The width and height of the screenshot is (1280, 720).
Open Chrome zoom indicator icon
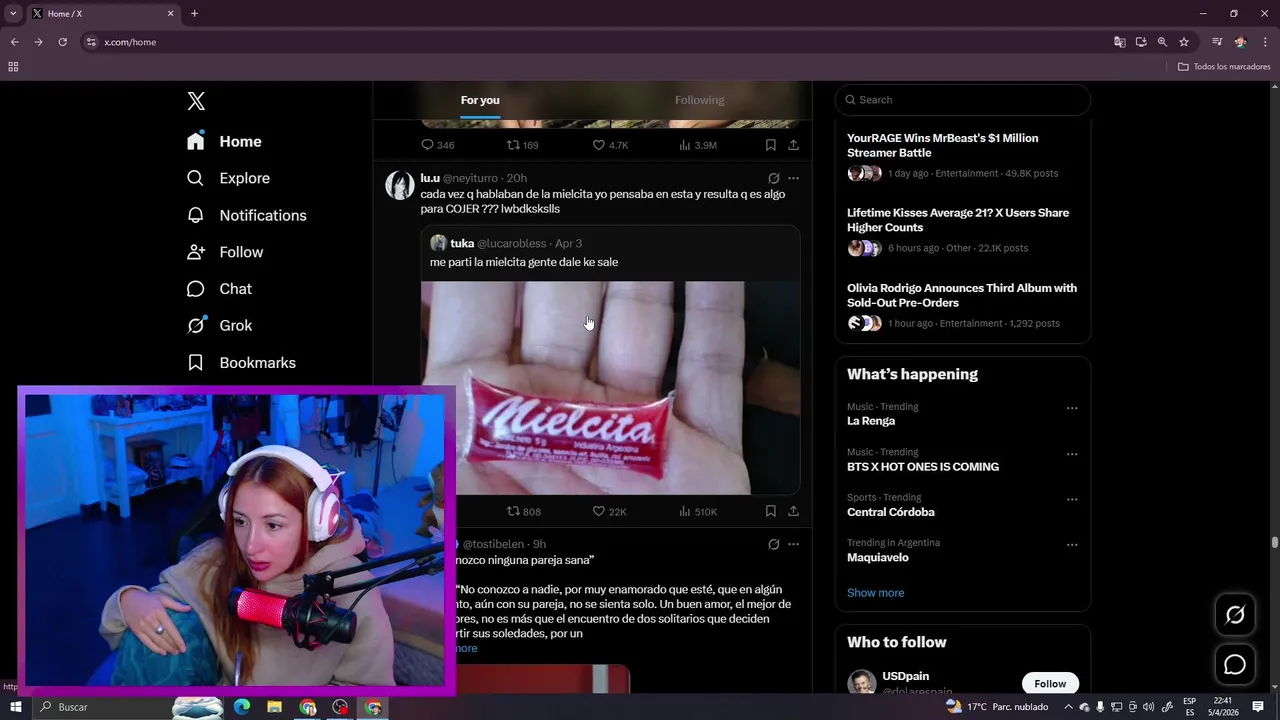point(1162,42)
